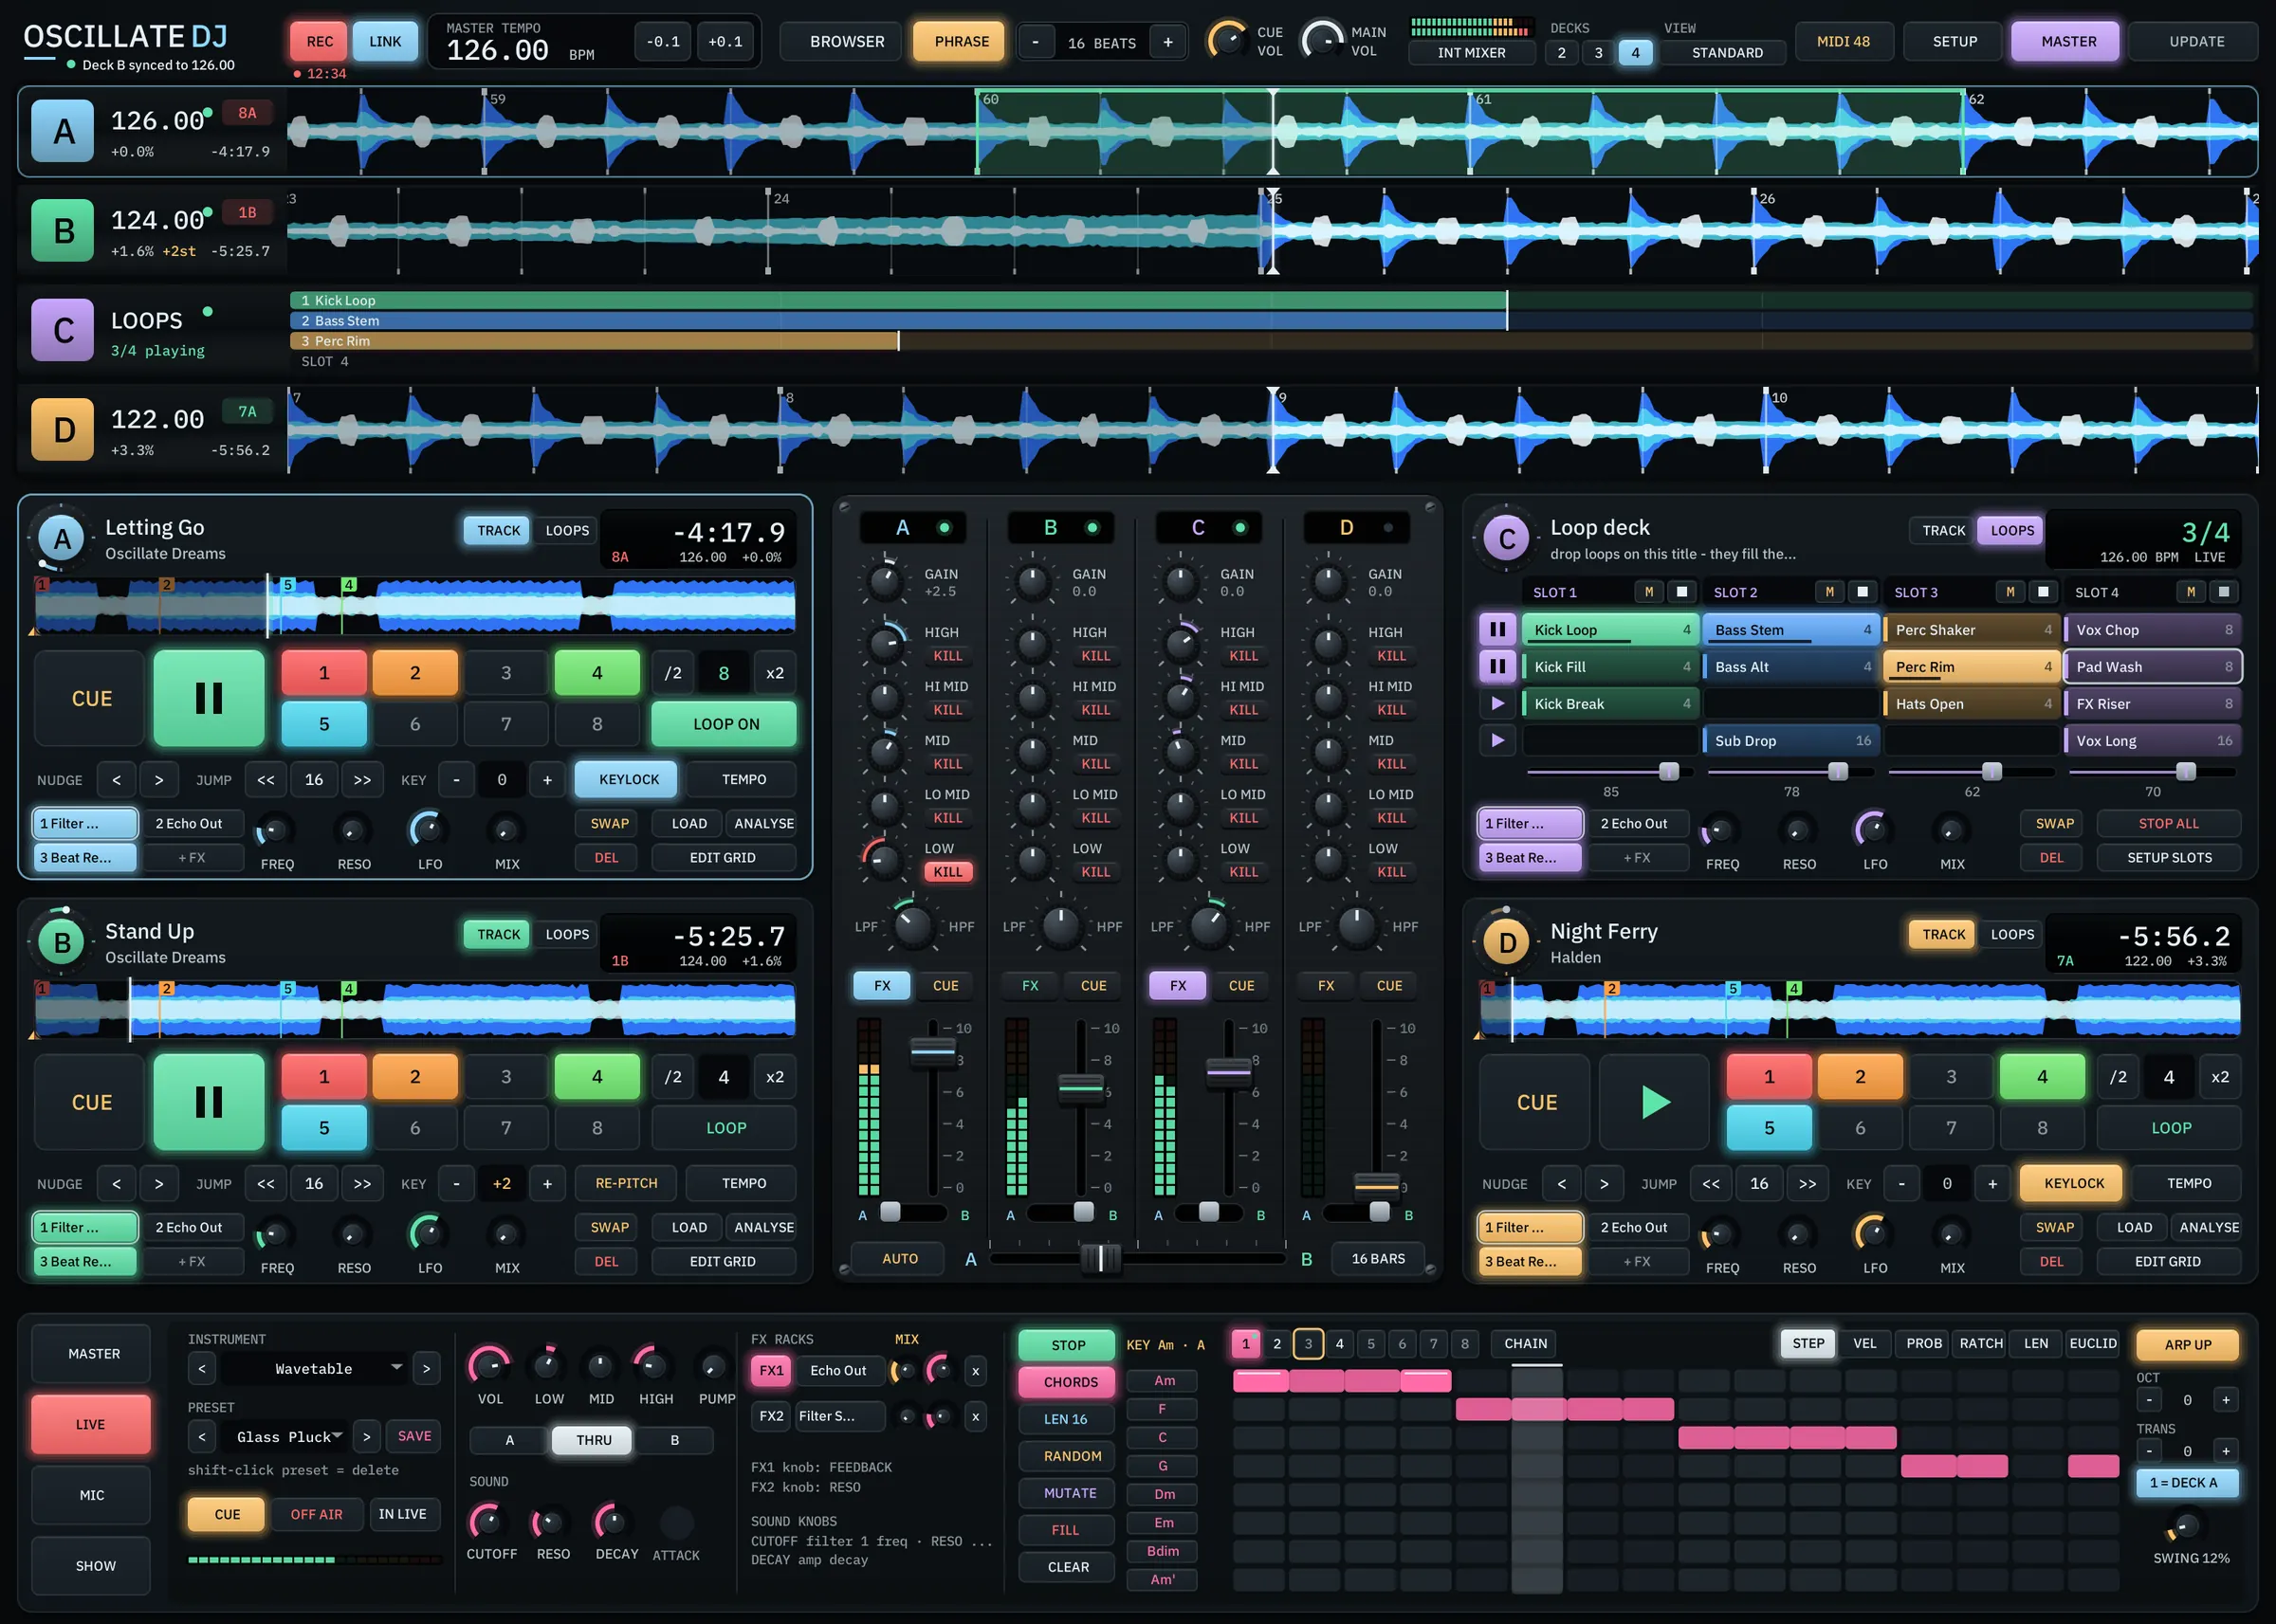The height and width of the screenshot is (1624, 2276).
Task: Double Deck D loop length with x2
Action: pyautogui.click(x=2220, y=1077)
